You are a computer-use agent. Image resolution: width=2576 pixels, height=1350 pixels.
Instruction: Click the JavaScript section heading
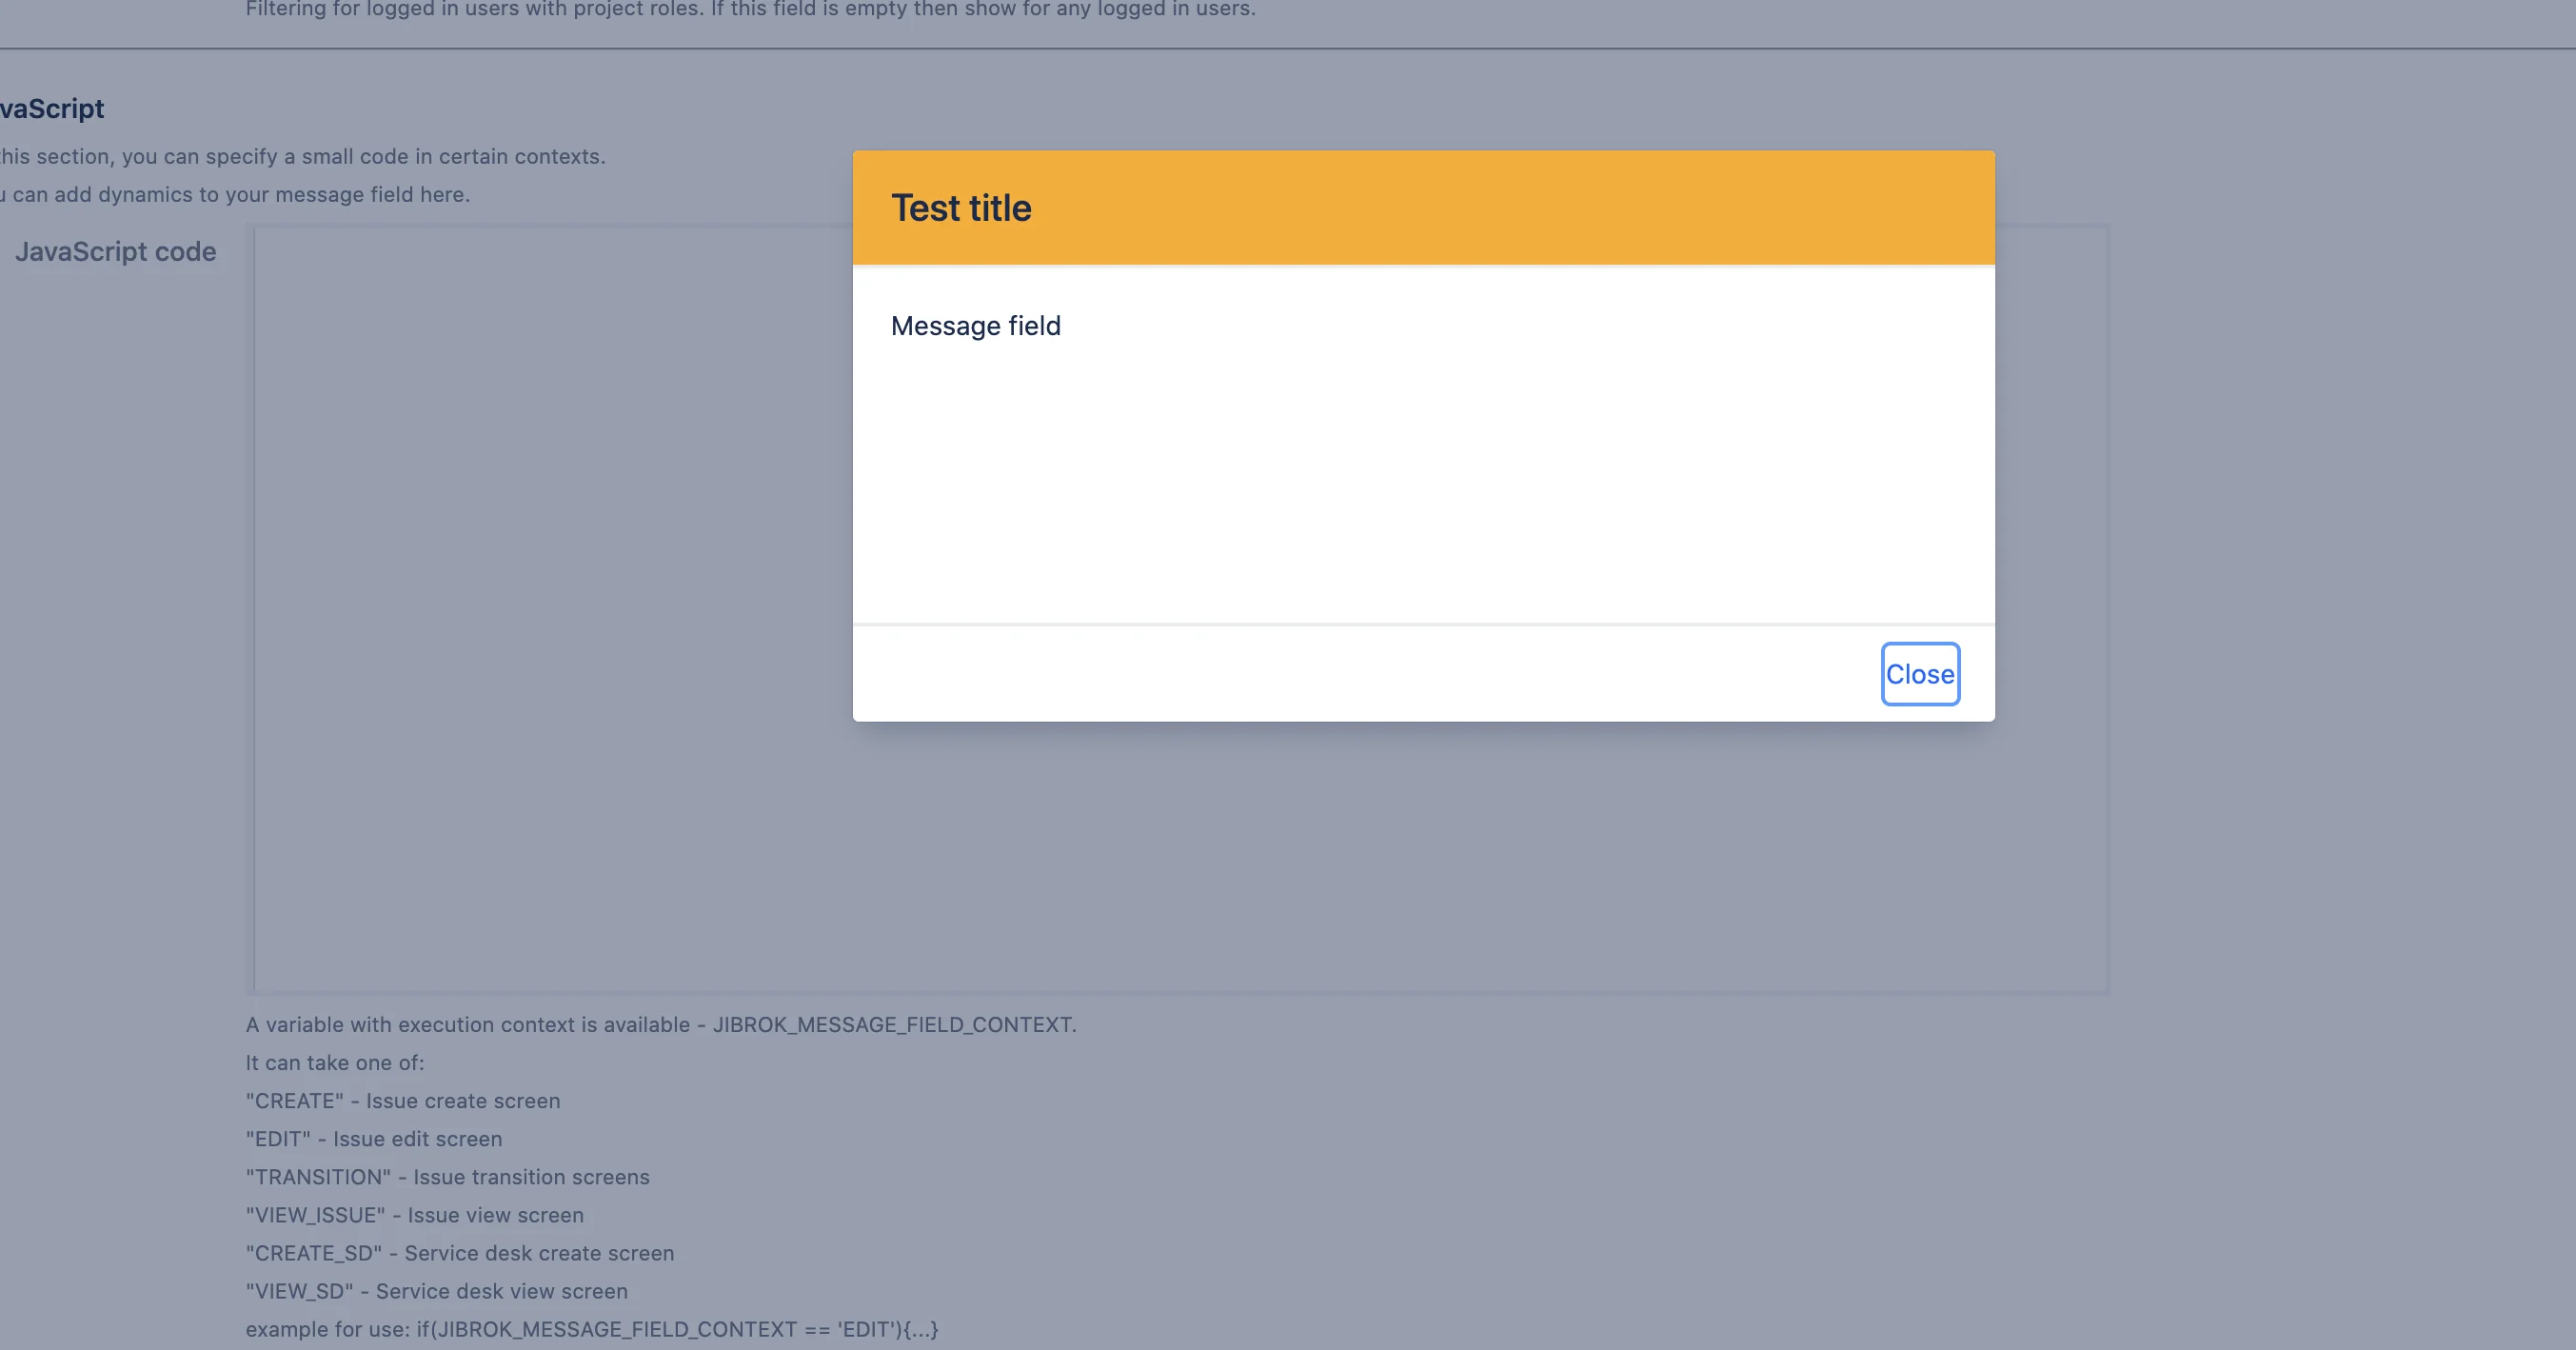(x=52, y=108)
